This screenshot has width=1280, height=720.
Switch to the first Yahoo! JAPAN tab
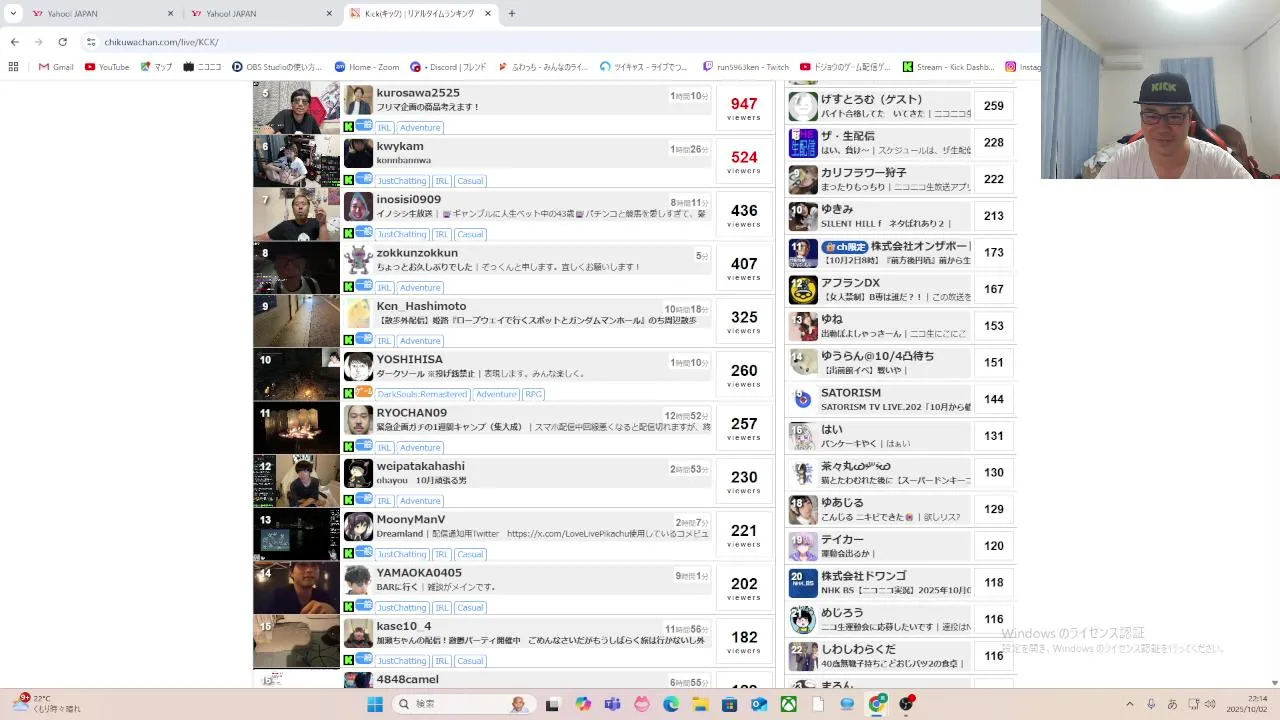[100, 14]
